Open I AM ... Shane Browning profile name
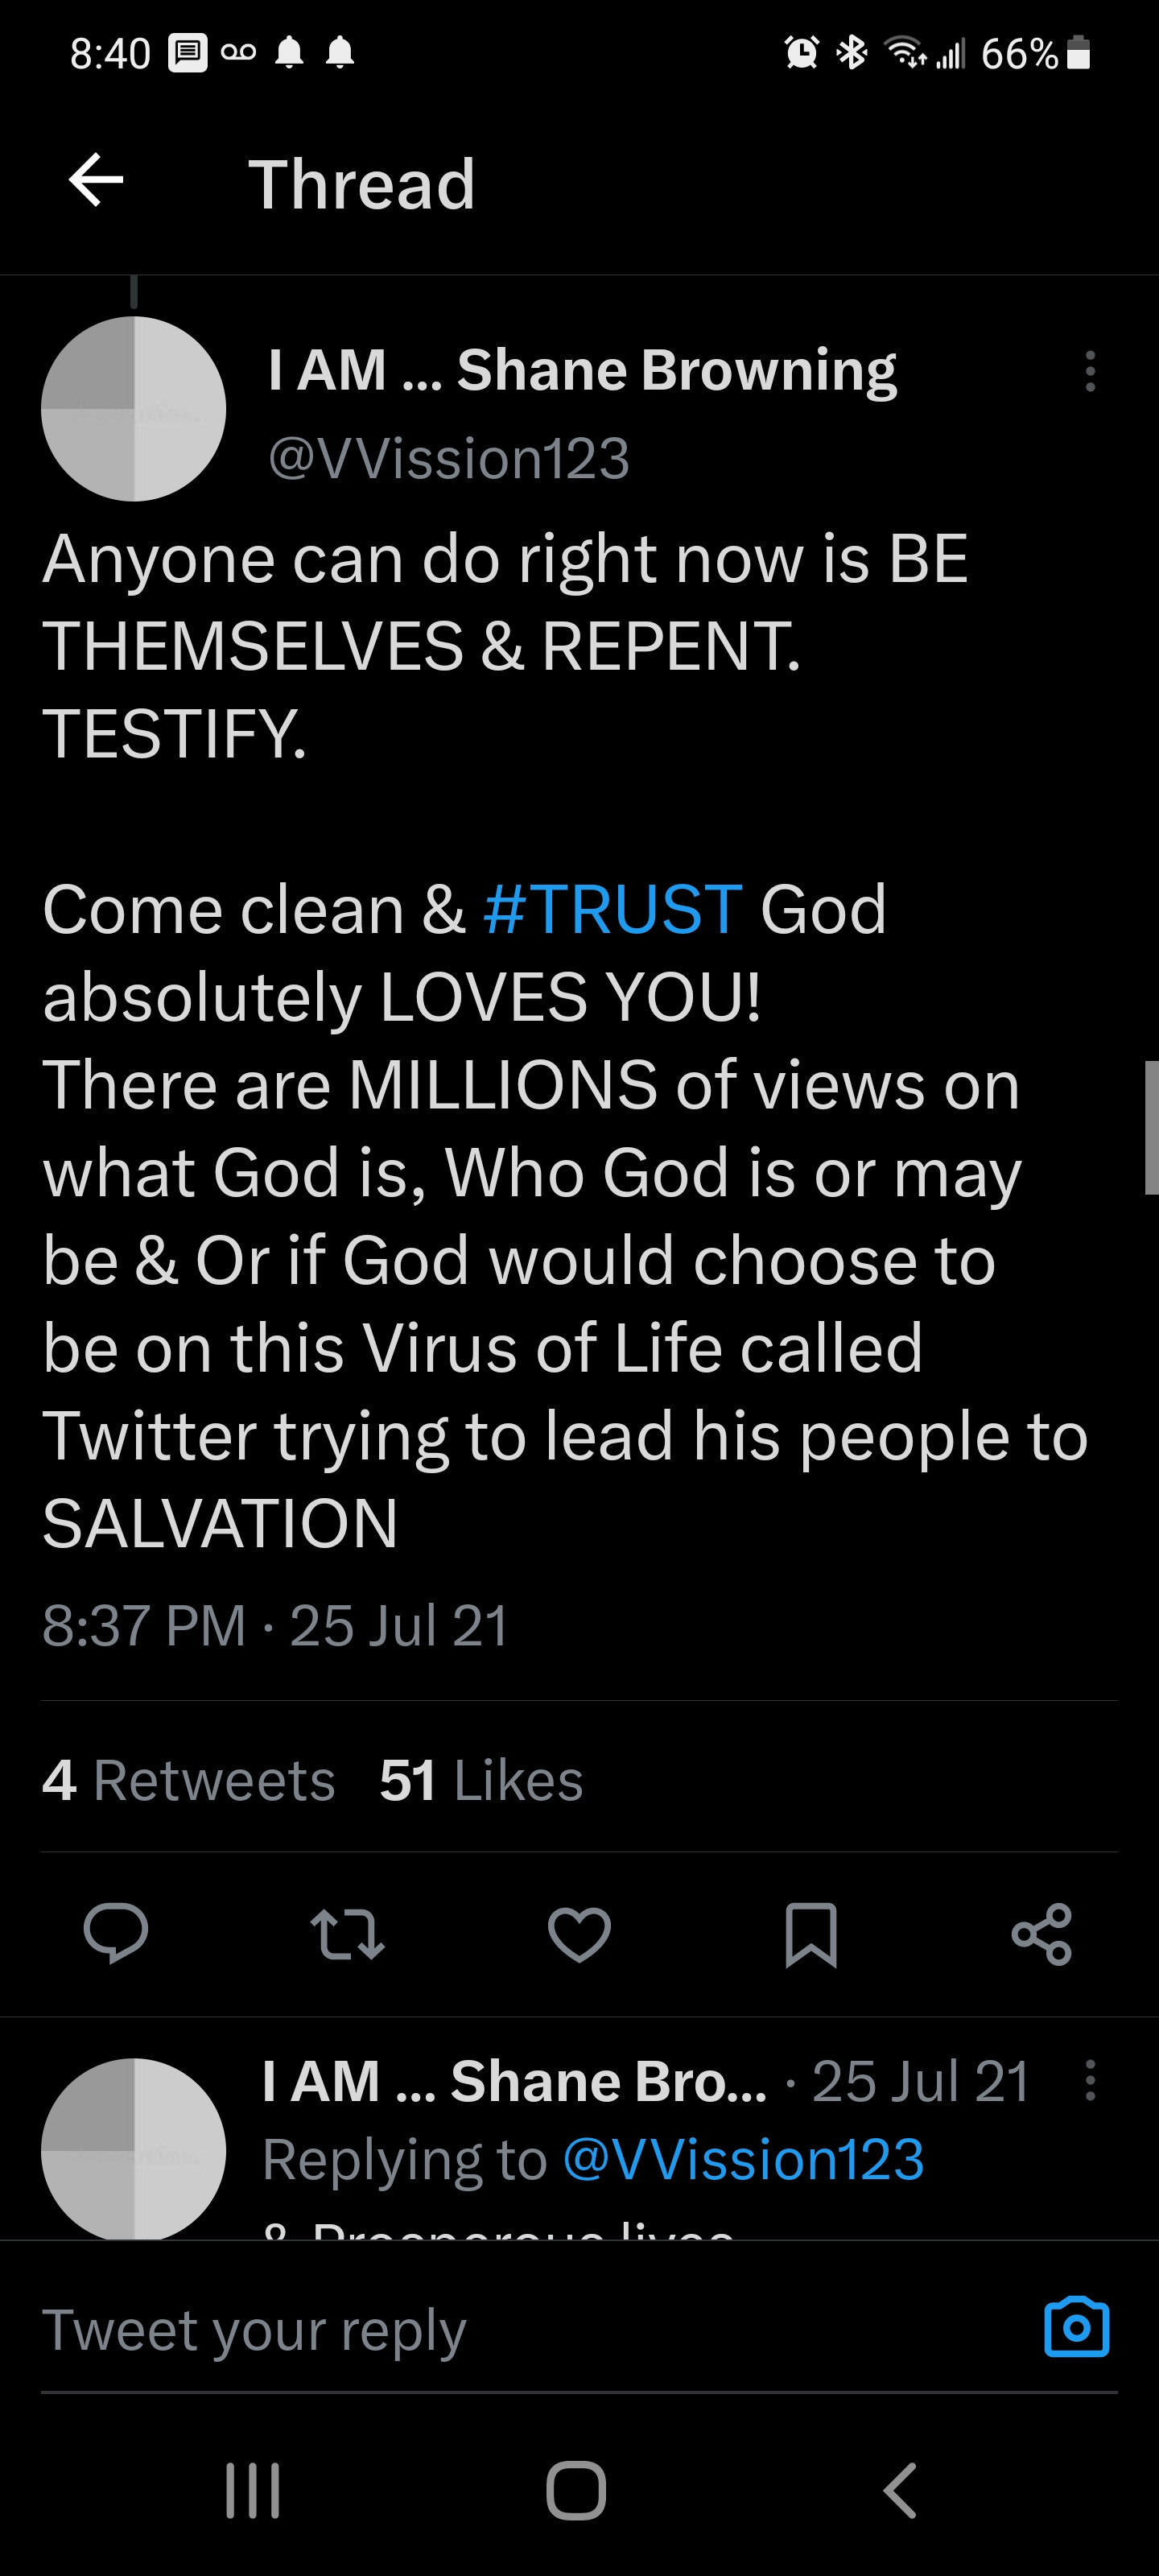The width and height of the screenshot is (1159, 2576). point(582,370)
